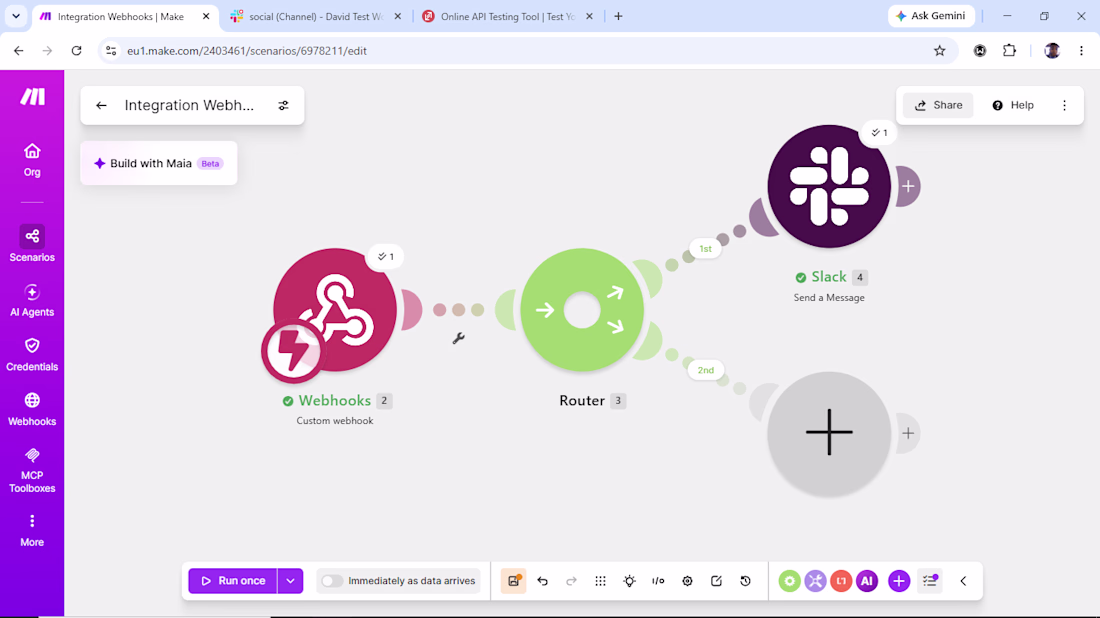Open the checklist panel icon

click(930, 581)
